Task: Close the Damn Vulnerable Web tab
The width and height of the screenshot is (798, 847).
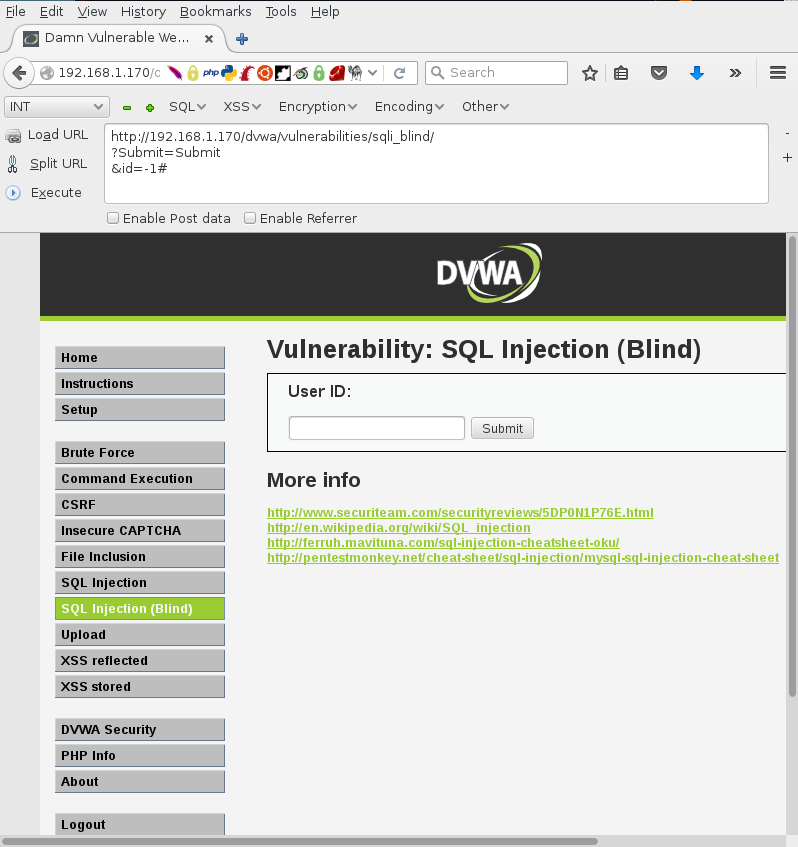Action: click(209, 38)
